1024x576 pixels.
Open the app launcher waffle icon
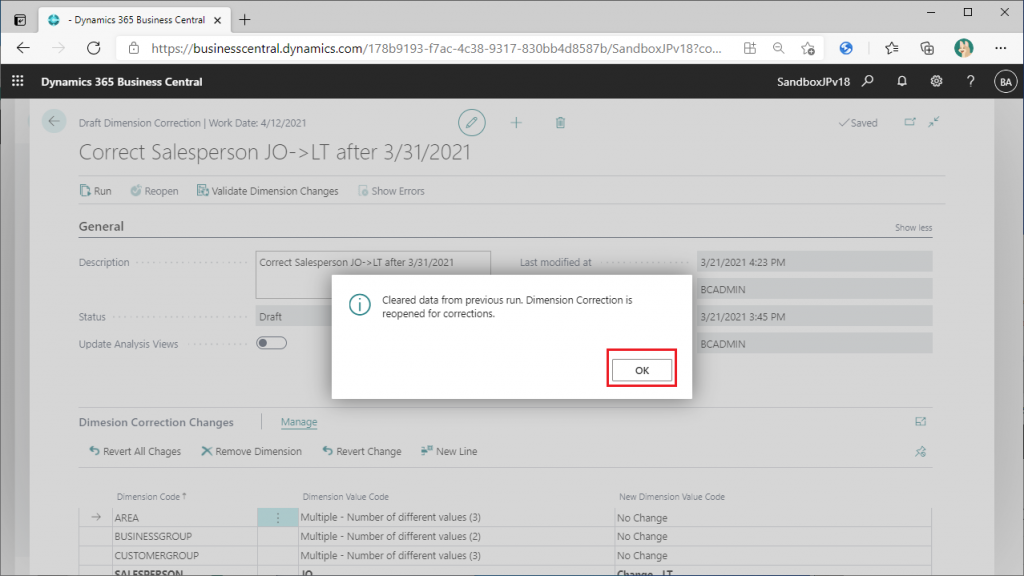coord(18,81)
